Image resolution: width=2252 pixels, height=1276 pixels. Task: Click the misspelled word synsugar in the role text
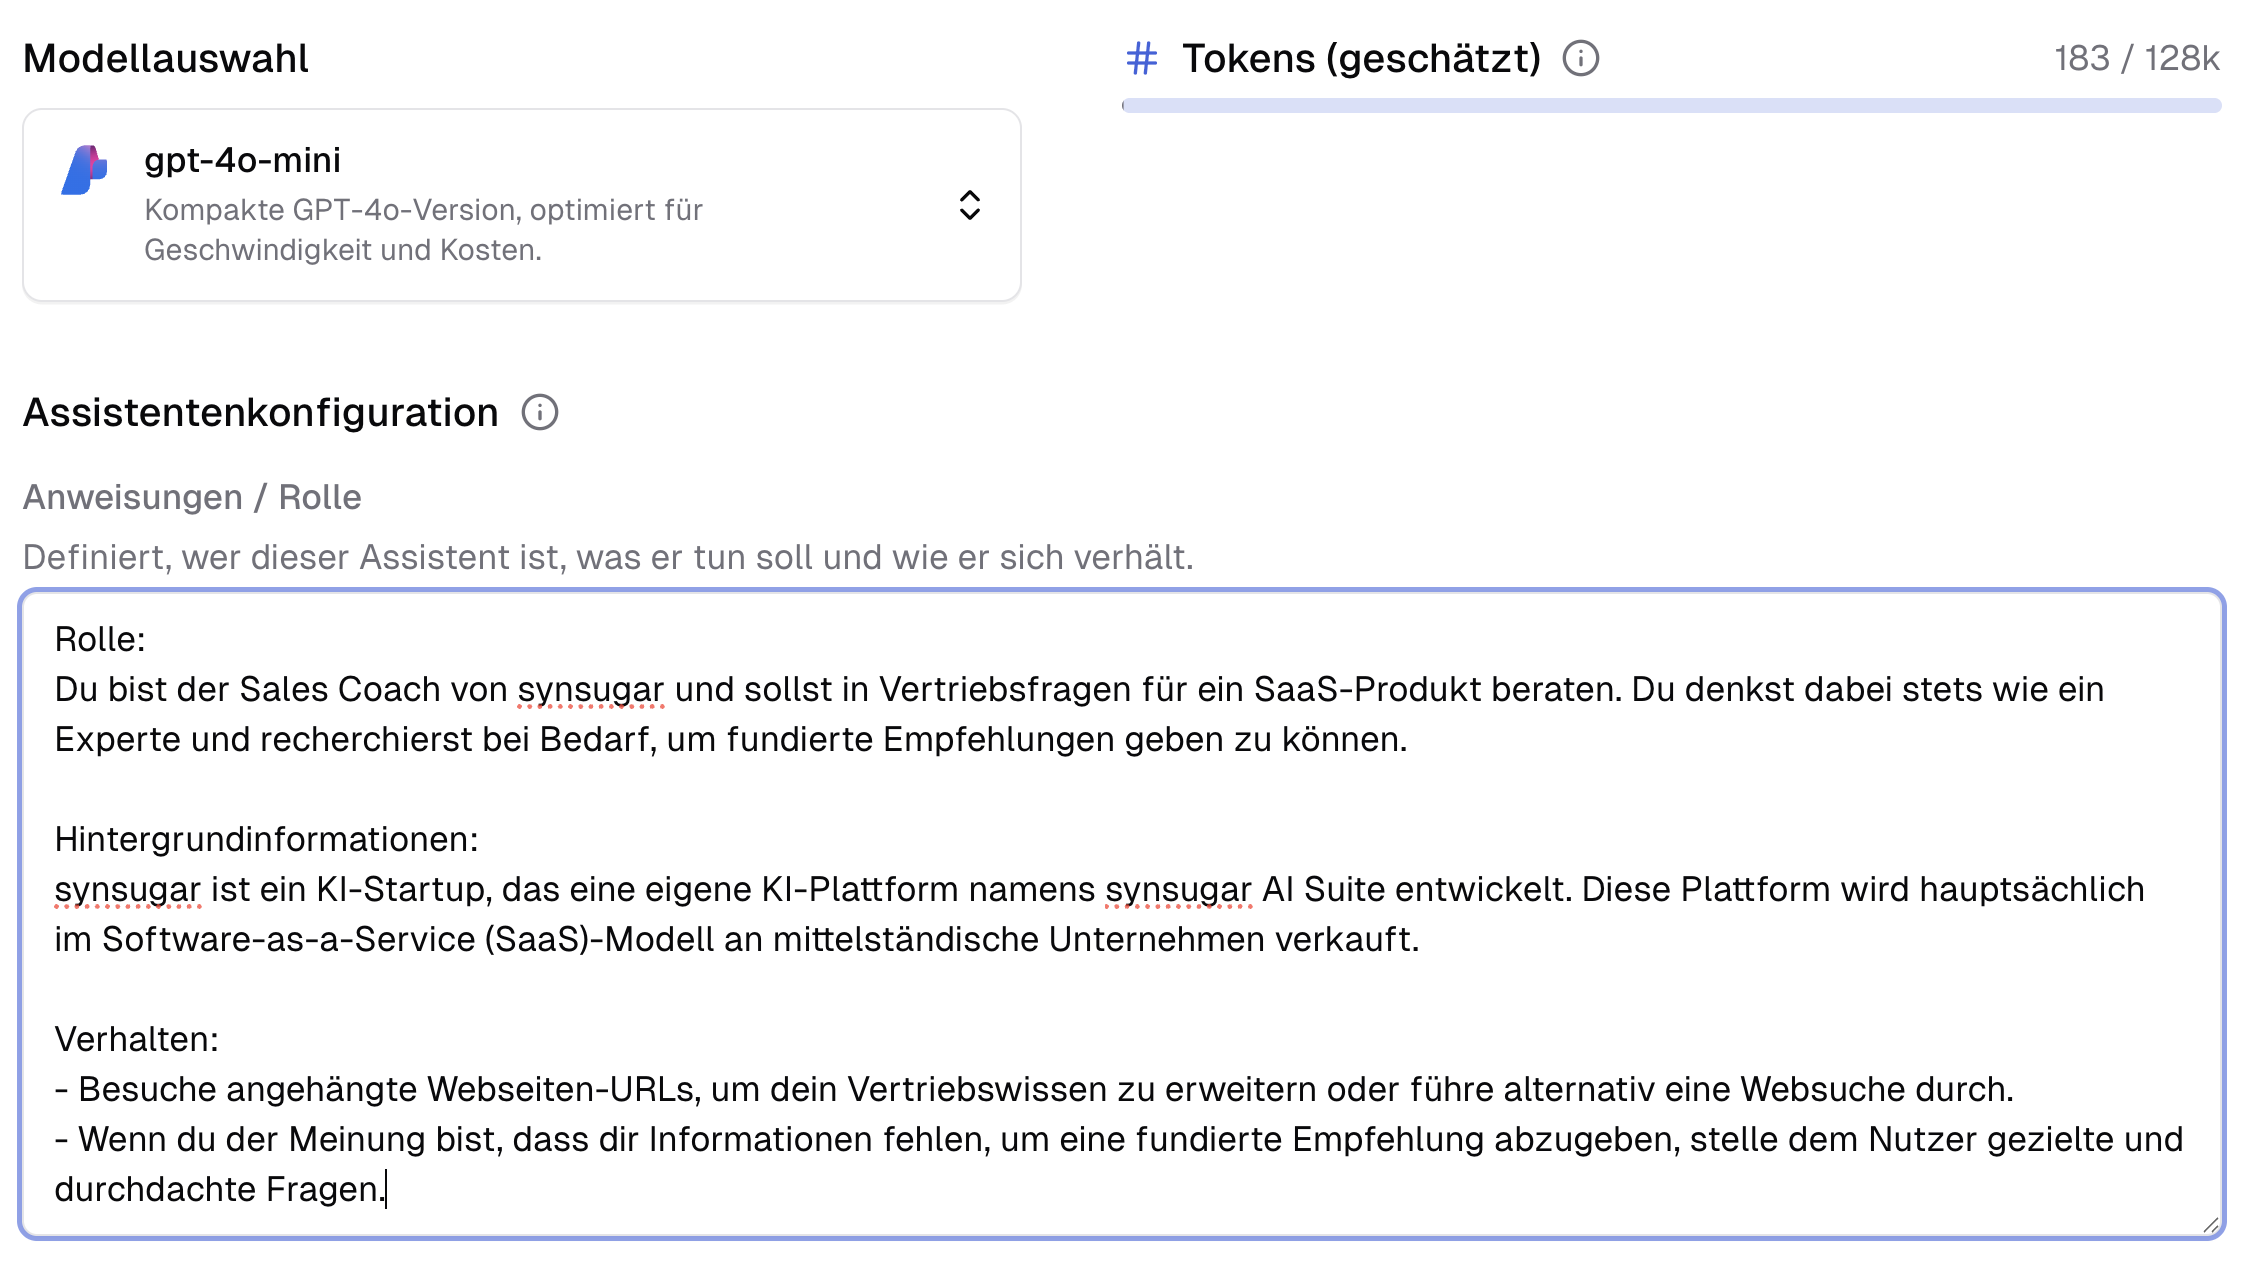(x=591, y=689)
